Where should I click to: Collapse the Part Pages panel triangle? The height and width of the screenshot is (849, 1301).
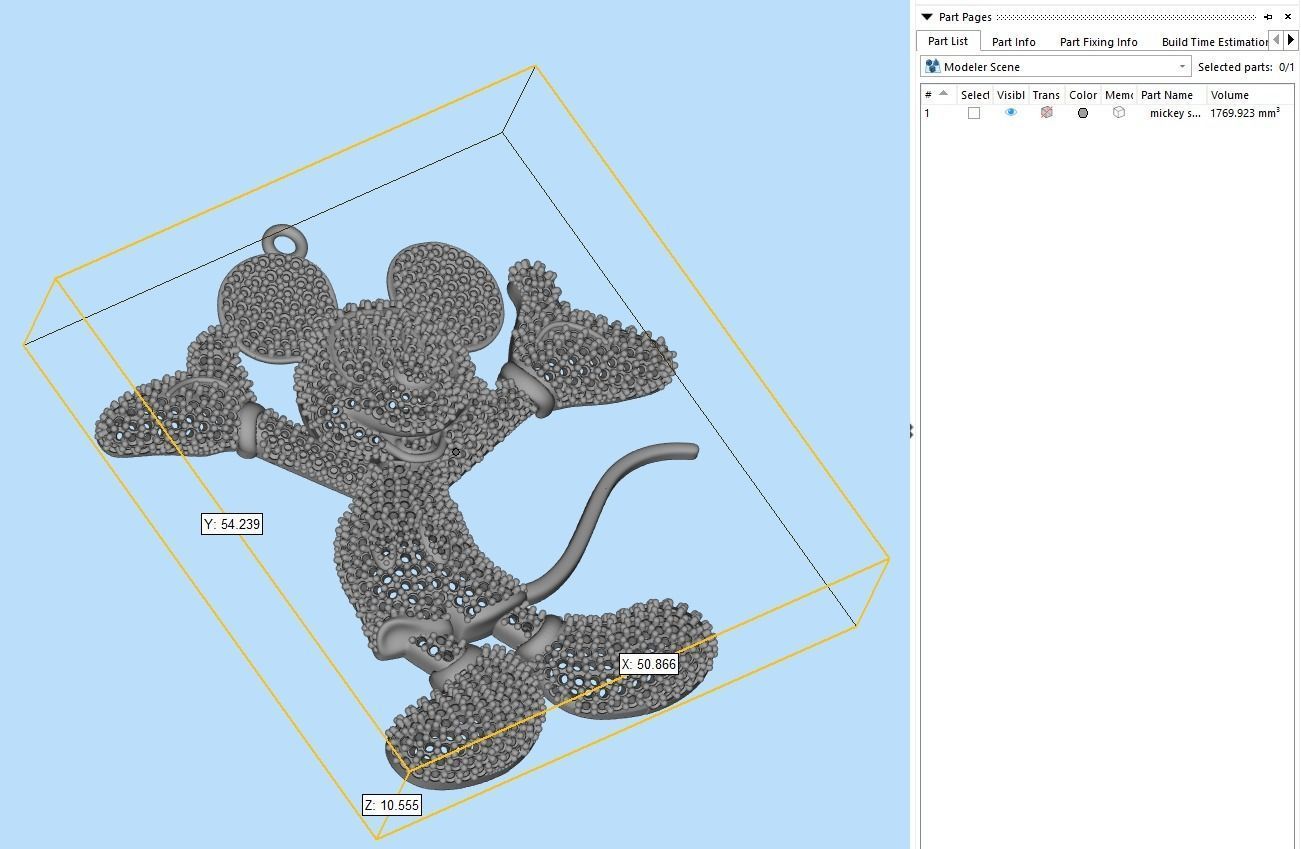click(927, 17)
